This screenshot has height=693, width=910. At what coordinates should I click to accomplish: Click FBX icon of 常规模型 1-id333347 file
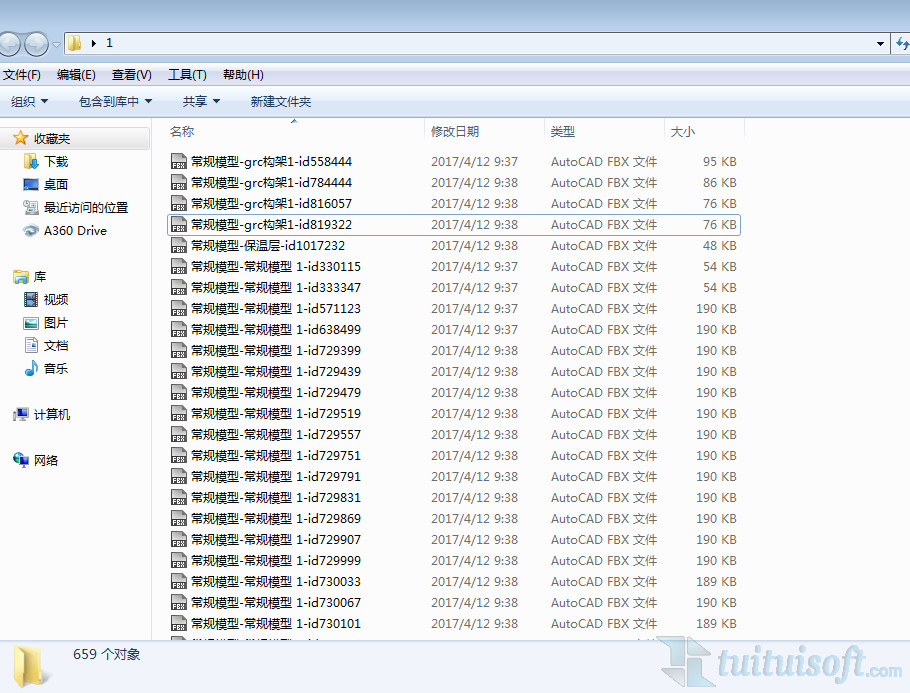(x=179, y=287)
